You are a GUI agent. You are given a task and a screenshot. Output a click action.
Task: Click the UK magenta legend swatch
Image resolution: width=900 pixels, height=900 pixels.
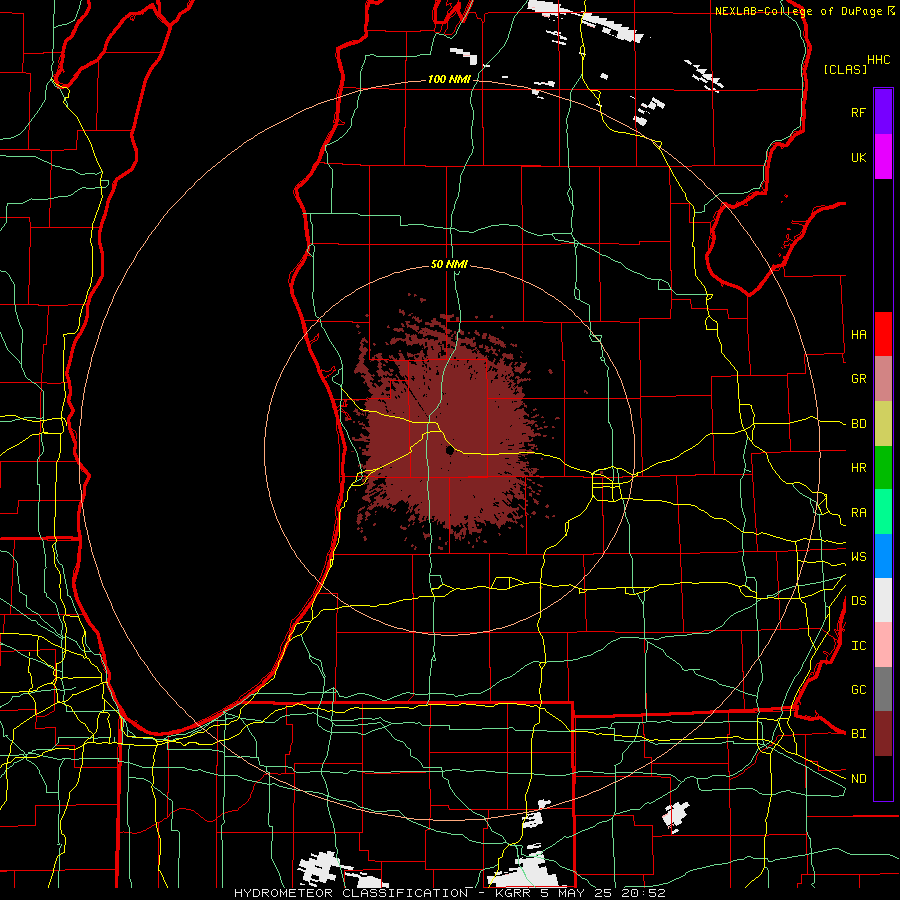pos(883,157)
